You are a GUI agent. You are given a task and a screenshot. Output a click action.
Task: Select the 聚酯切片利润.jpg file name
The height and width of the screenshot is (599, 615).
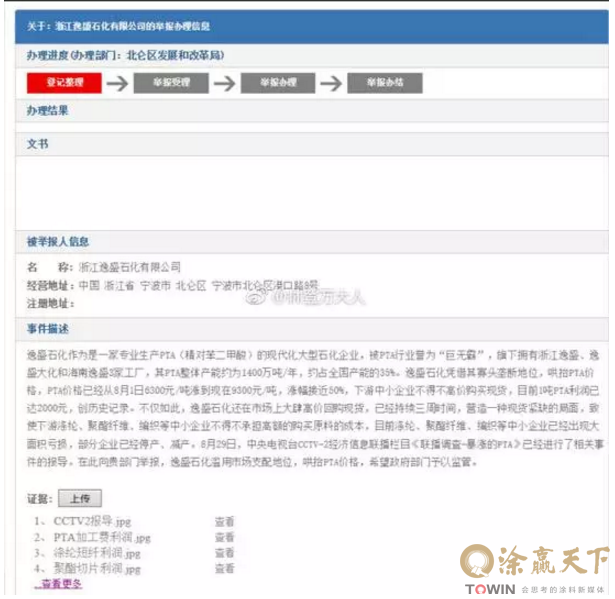click(x=97, y=569)
